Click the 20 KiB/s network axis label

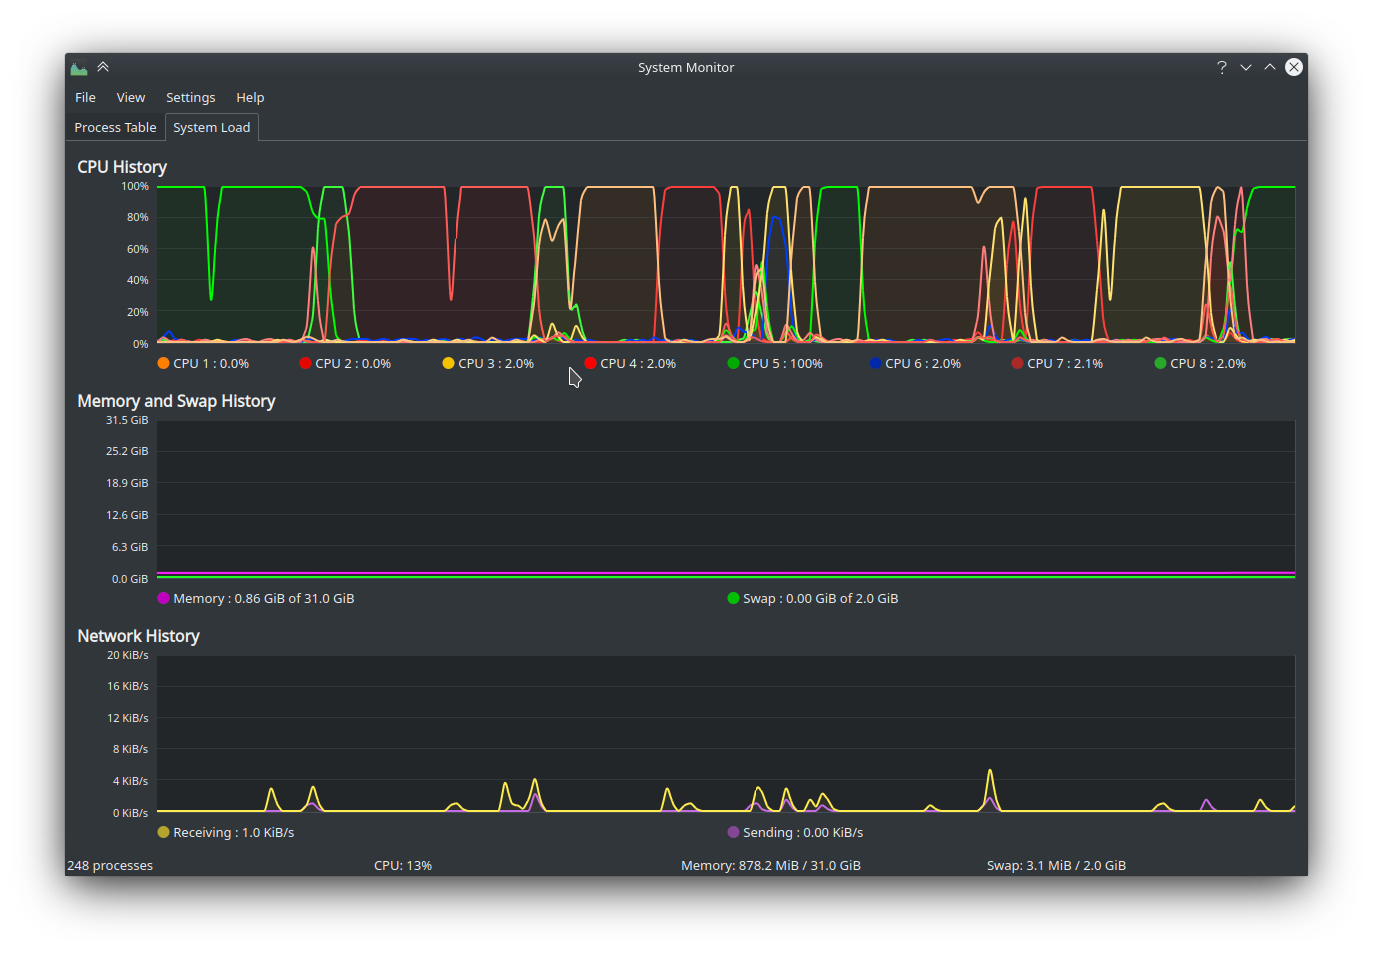click(x=128, y=655)
